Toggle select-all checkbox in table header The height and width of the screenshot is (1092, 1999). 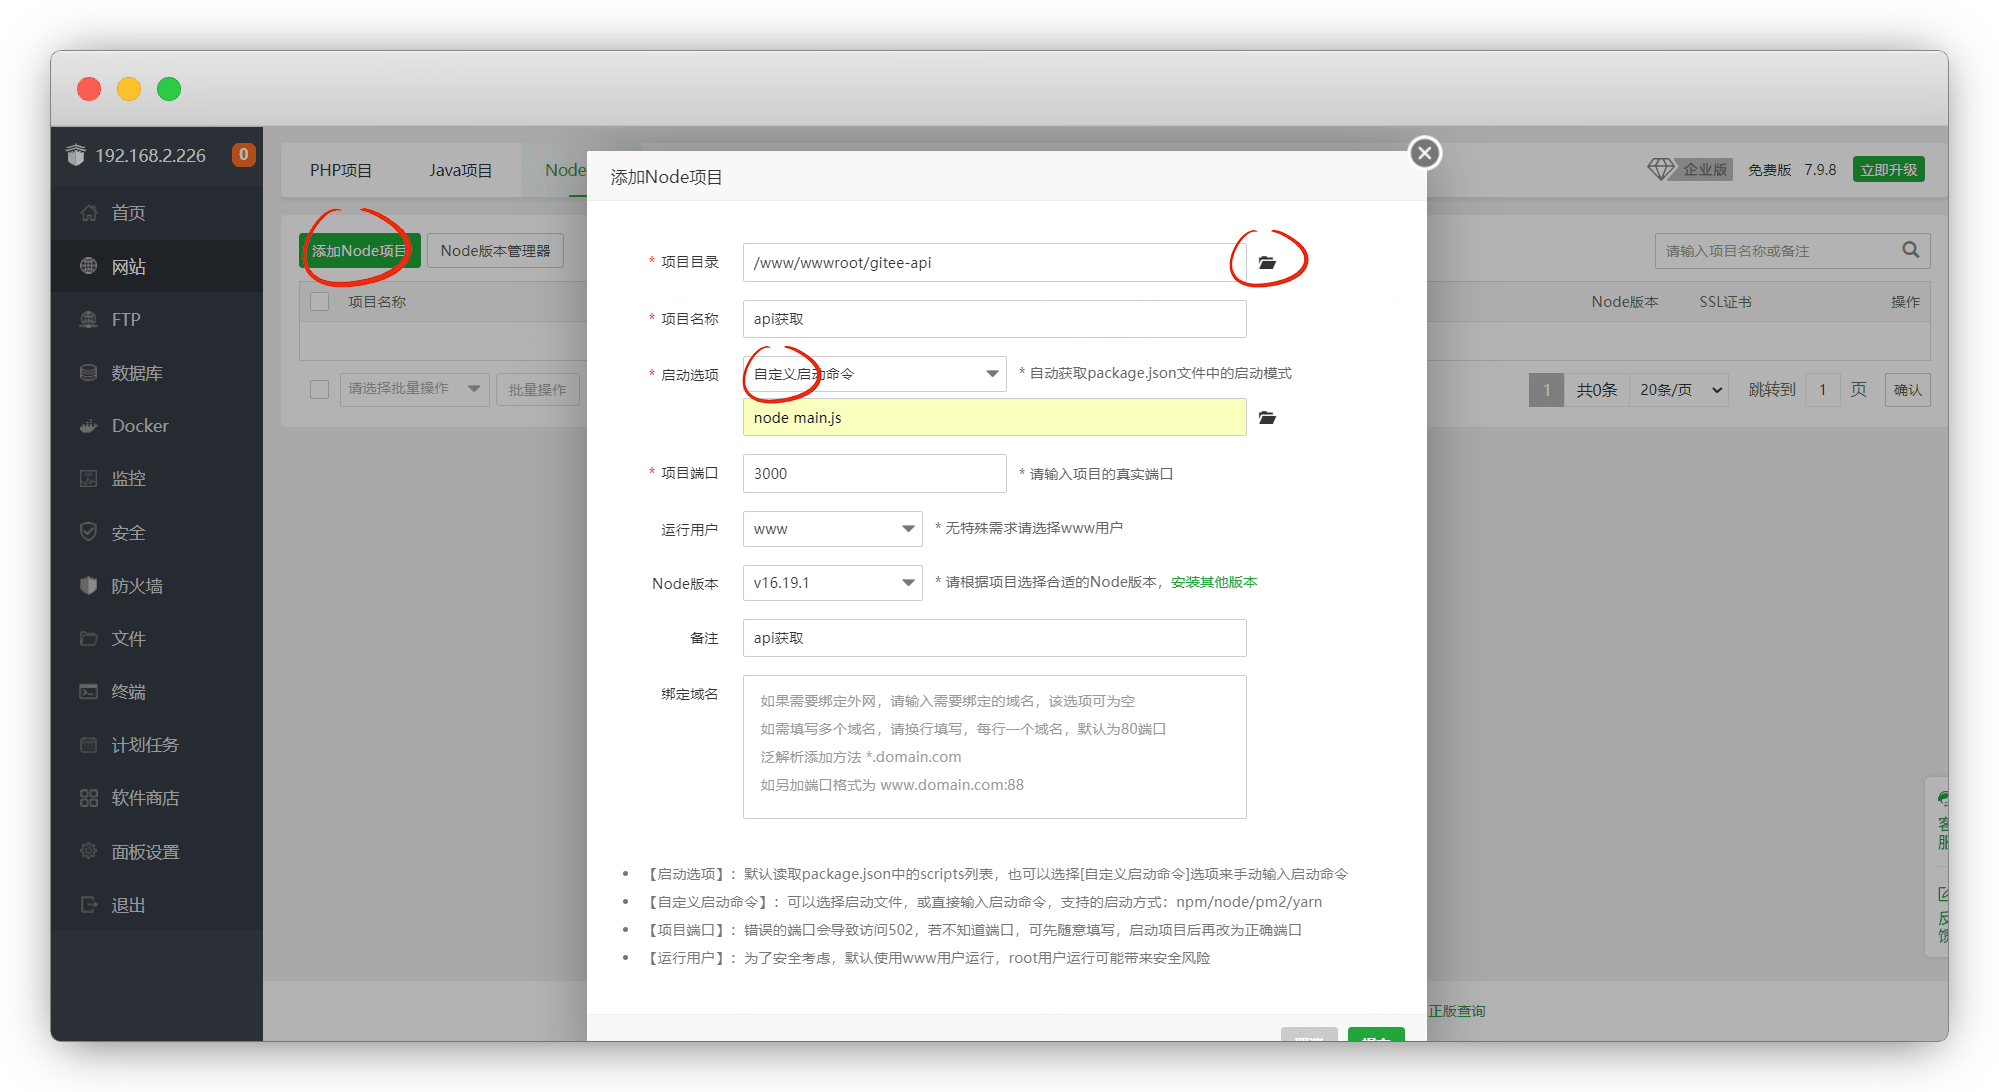[320, 302]
